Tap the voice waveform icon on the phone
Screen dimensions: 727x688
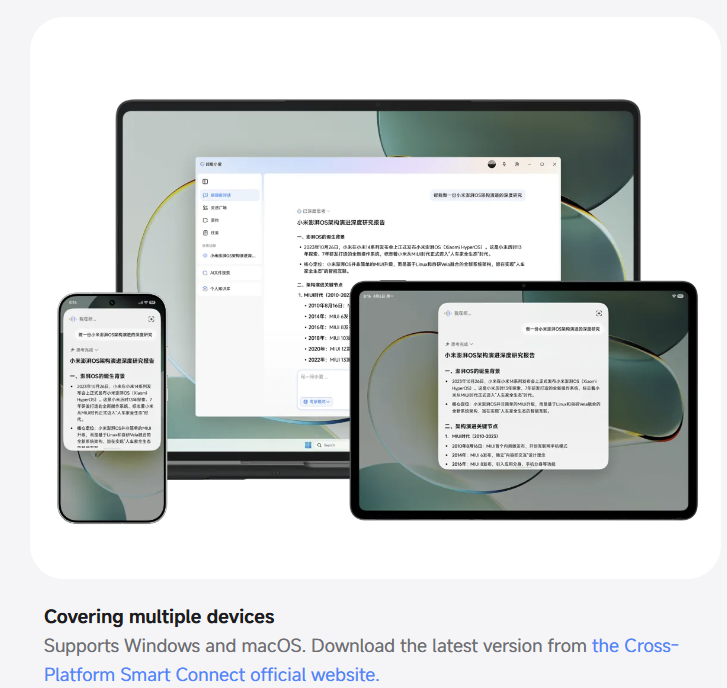73,319
